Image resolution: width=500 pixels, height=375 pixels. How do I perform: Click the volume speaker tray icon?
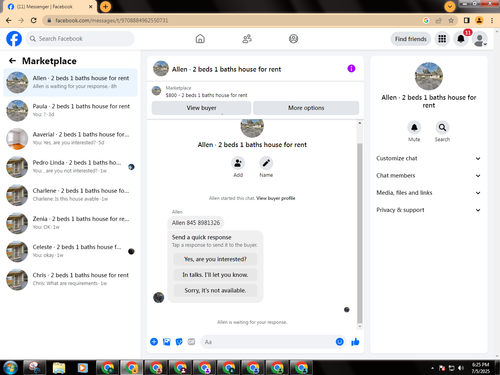pyautogui.click(x=461, y=368)
